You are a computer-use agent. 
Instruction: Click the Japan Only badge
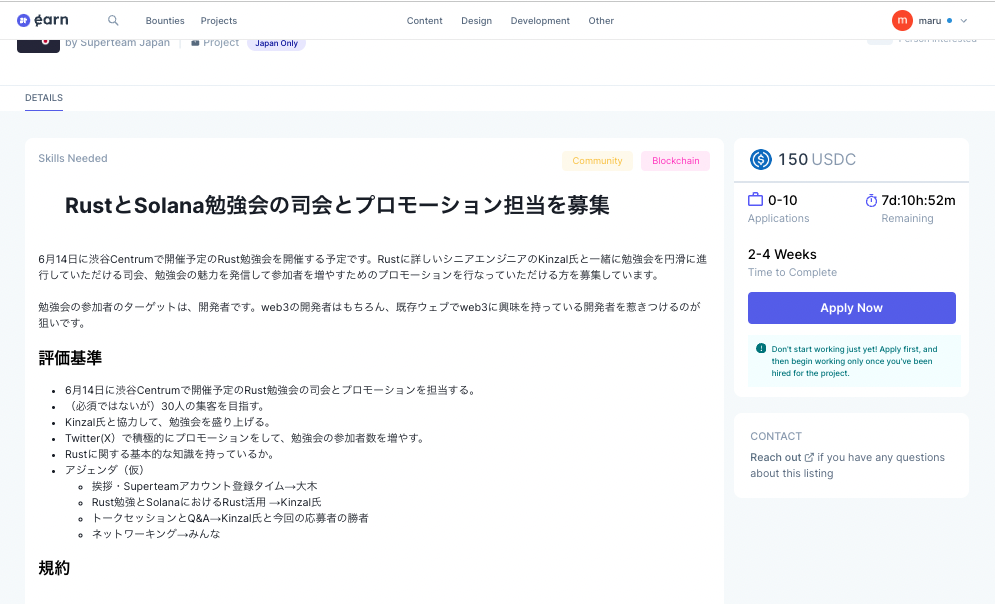[276, 43]
